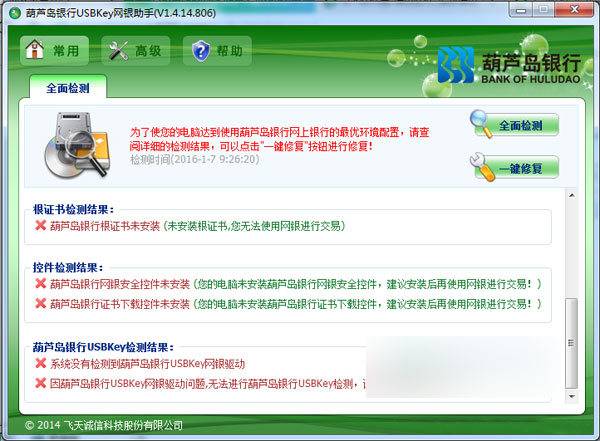Click red X beside 根证书未安装 result
This screenshot has height=441, width=600.
(x=41, y=225)
